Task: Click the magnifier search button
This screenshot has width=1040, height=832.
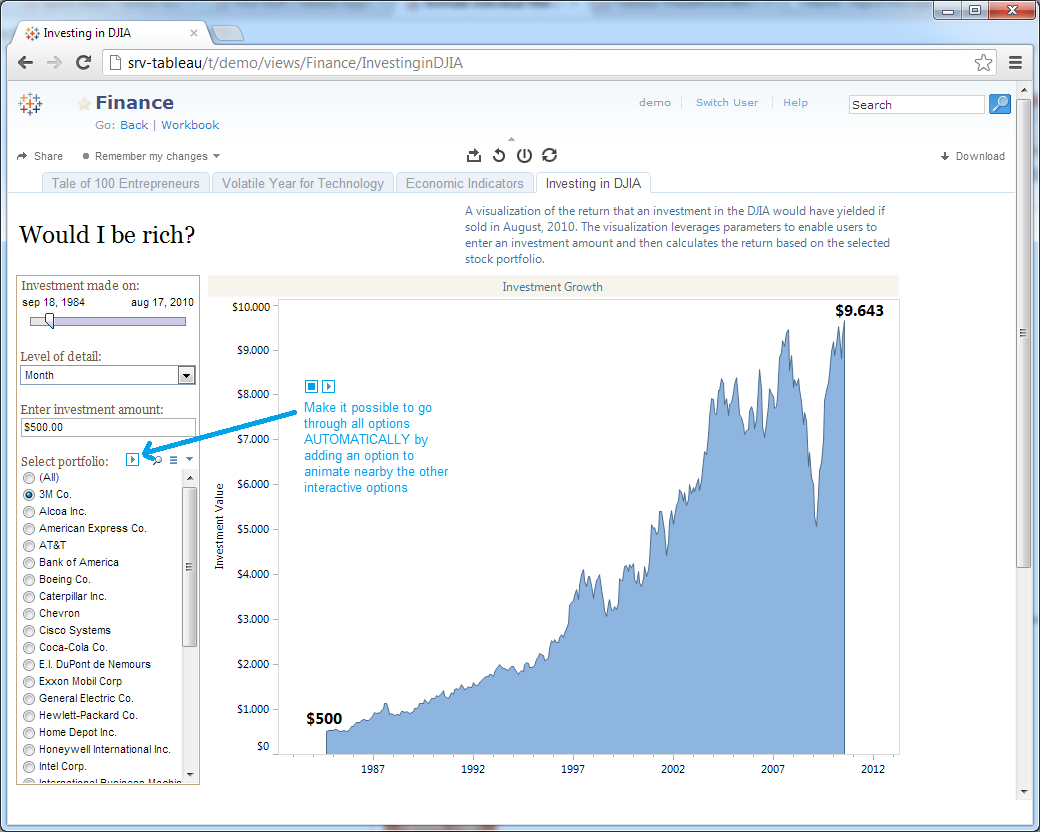Action: click(x=999, y=104)
